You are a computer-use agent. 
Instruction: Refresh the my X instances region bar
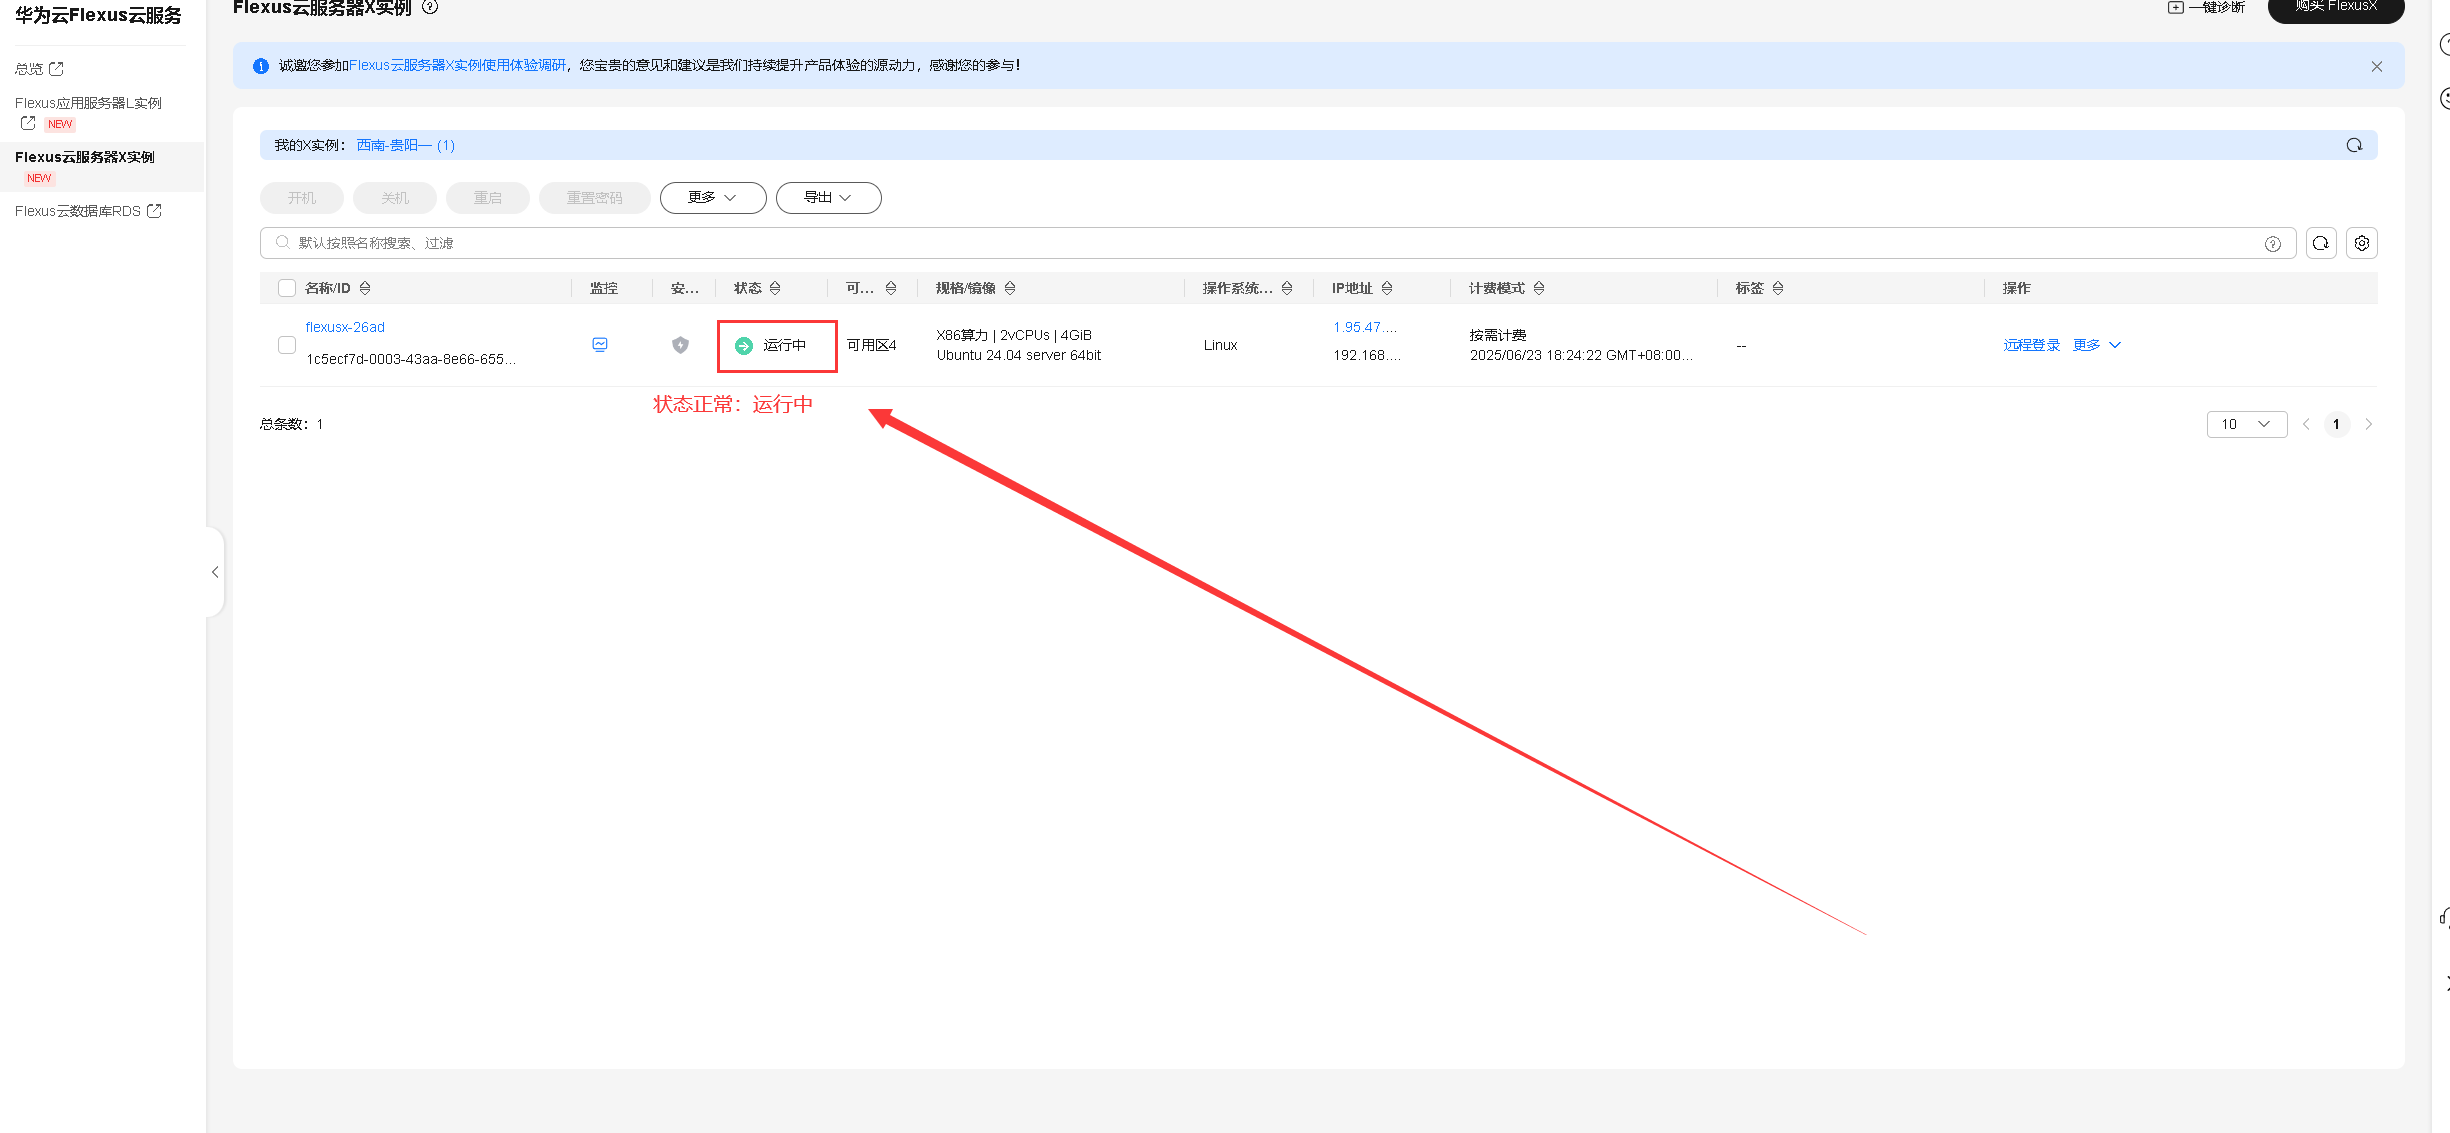2354,145
